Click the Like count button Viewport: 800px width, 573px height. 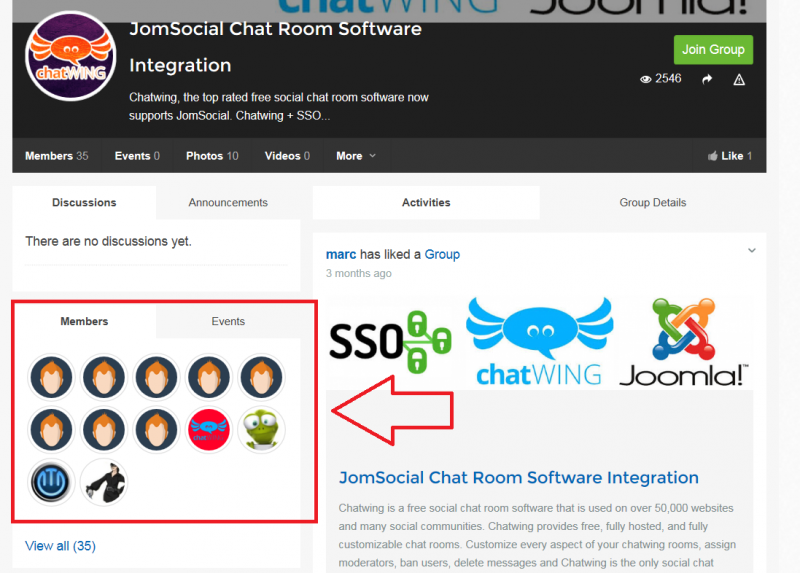tap(730, 156)
